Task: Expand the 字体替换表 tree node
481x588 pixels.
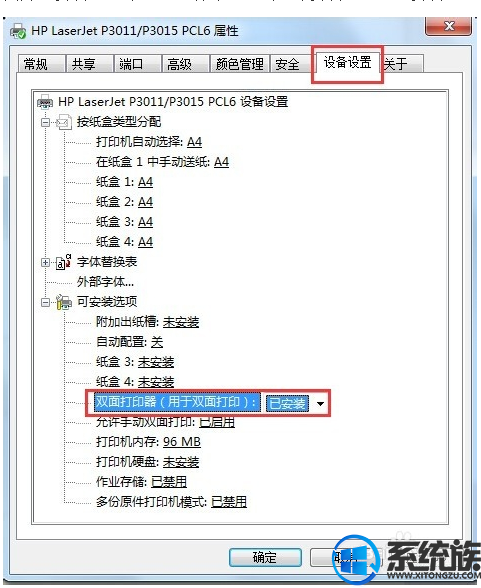Action: point(45,262)
